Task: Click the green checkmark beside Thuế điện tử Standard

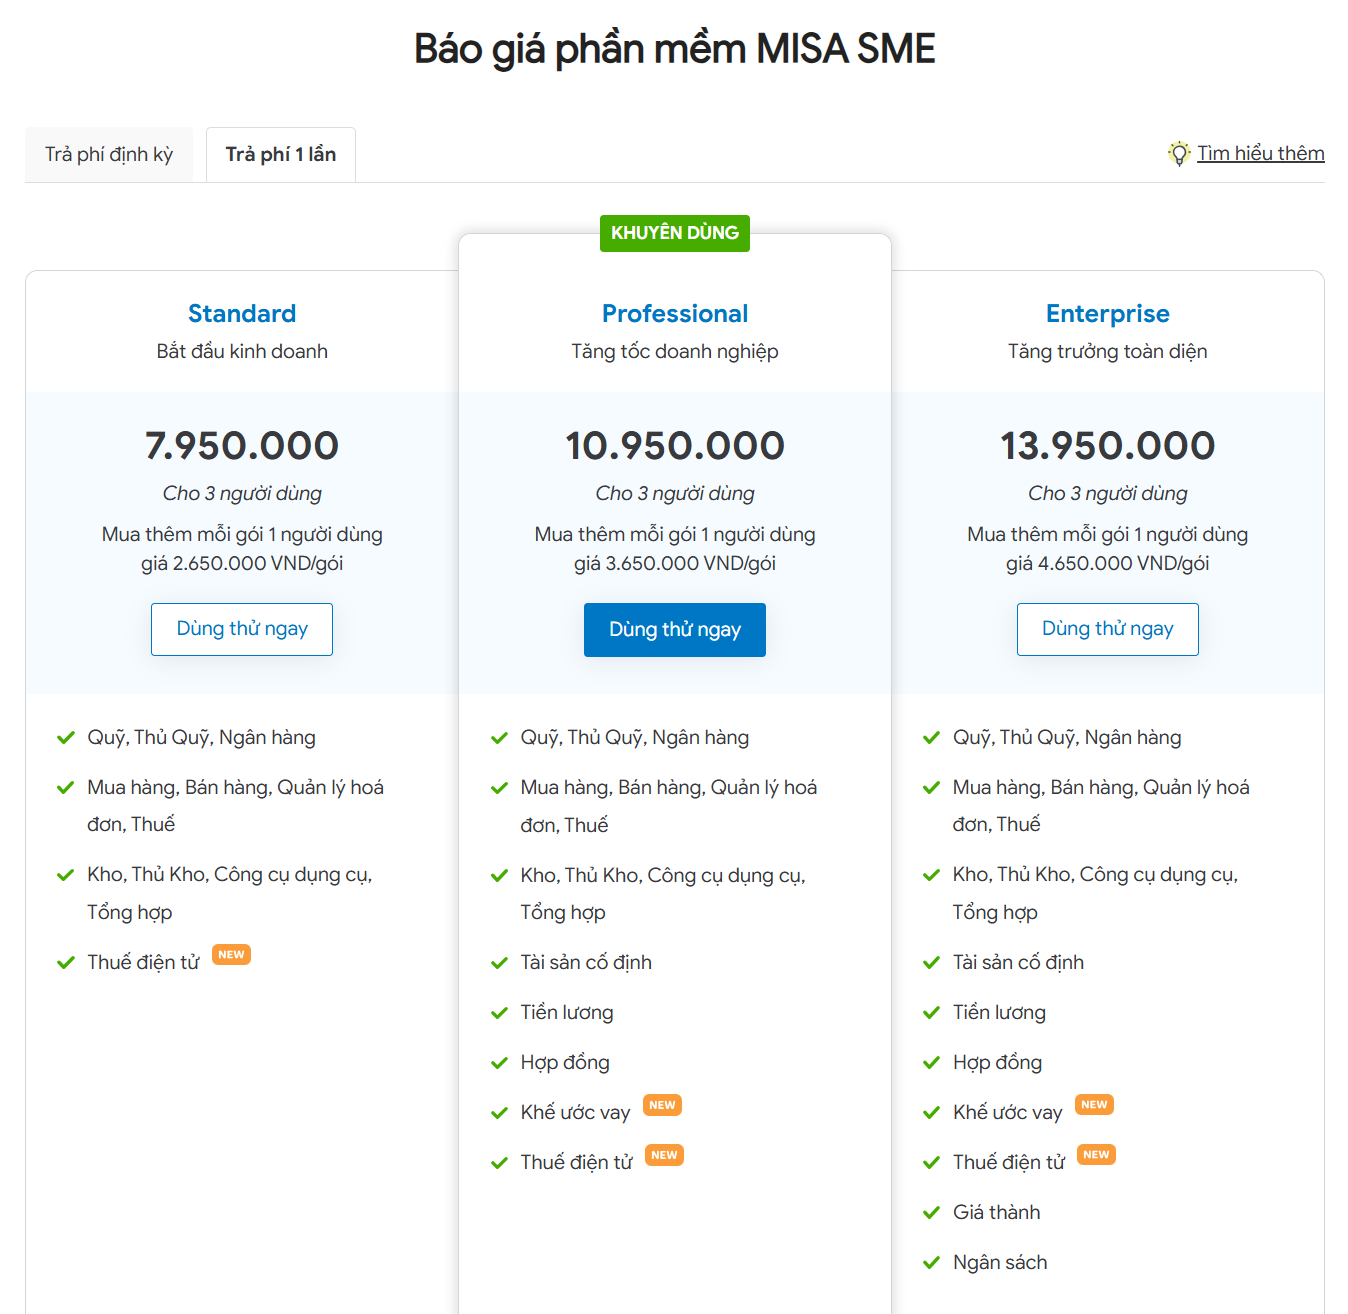Action: tap(65, 962)
